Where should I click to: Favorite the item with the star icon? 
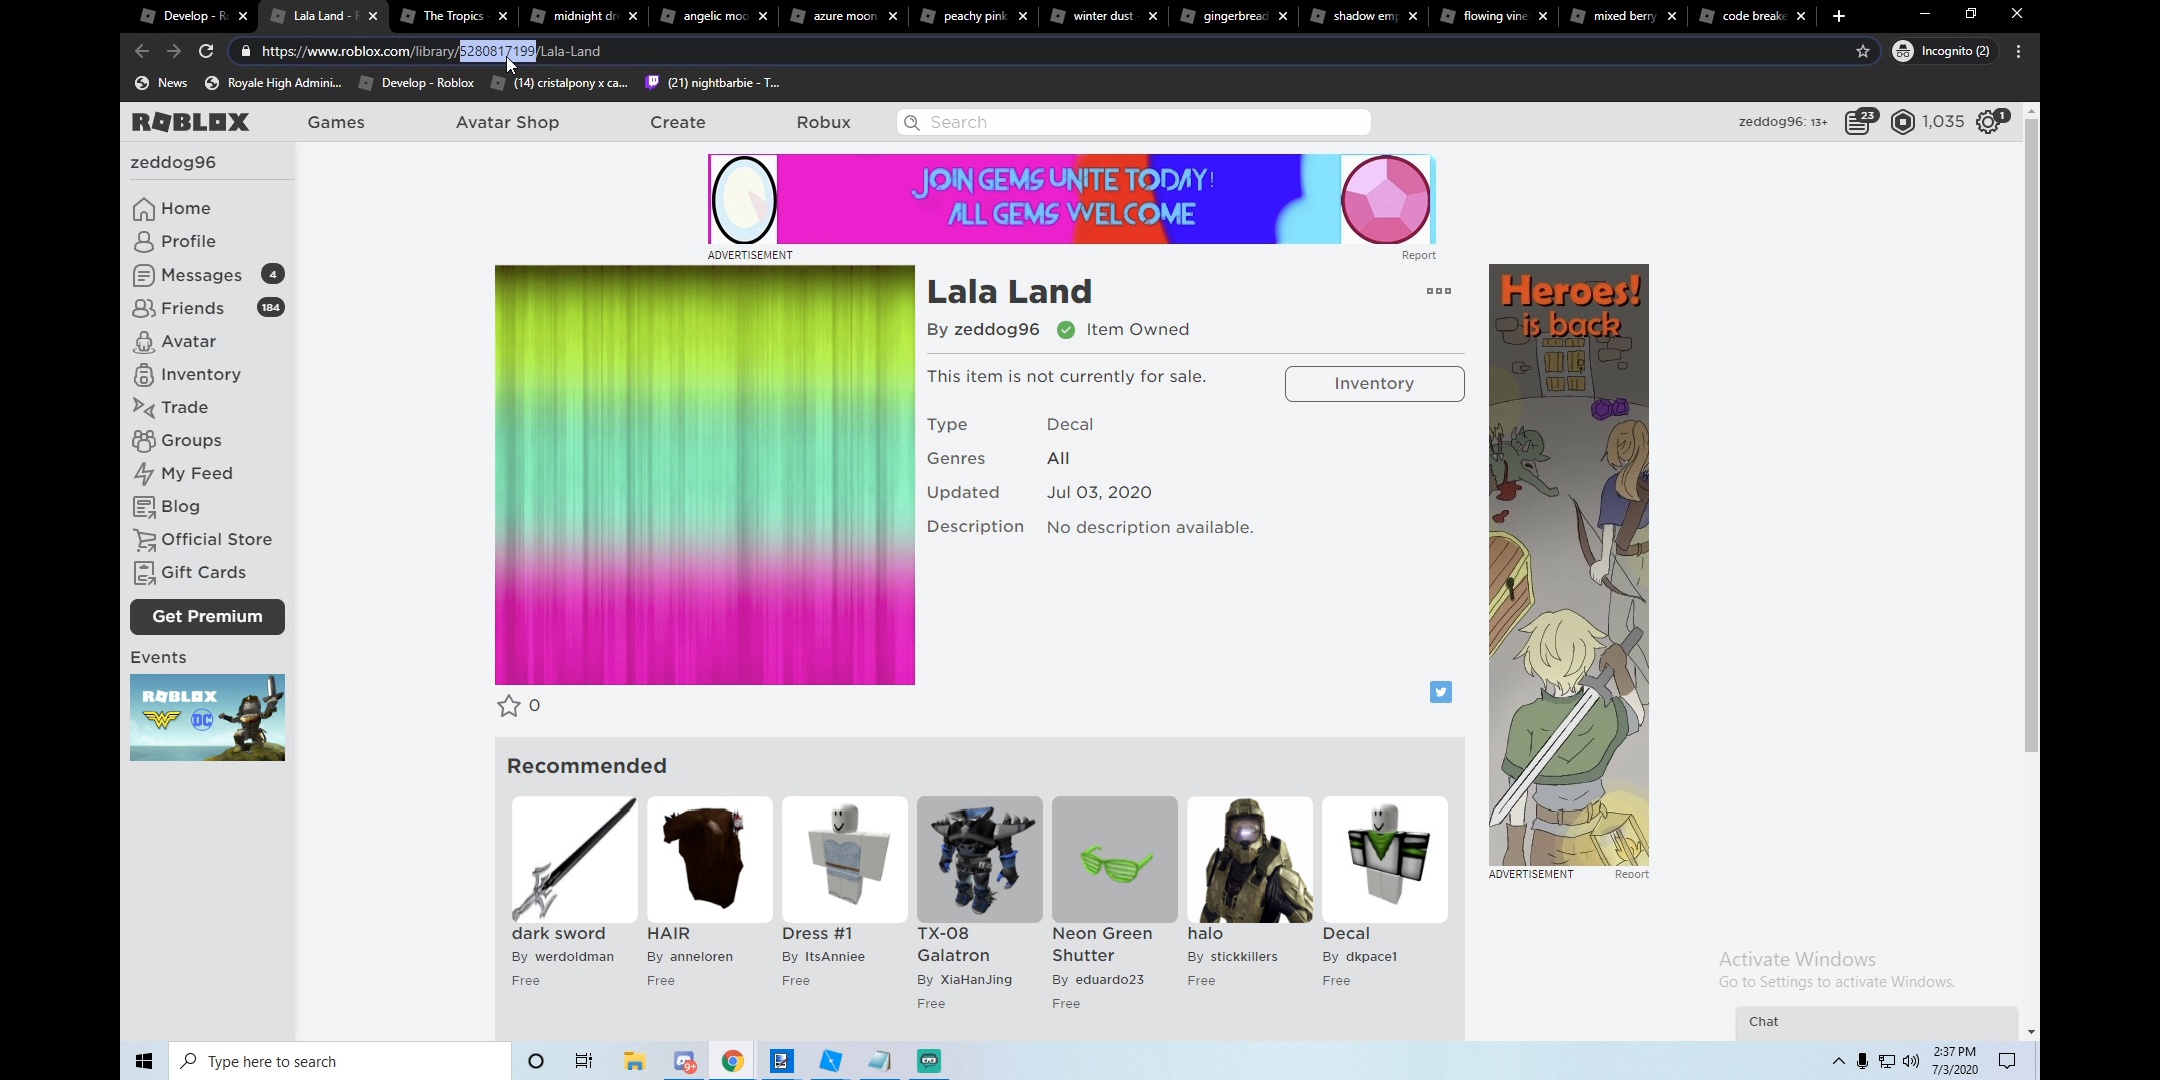pyautogui.click(x=508, y=706)
